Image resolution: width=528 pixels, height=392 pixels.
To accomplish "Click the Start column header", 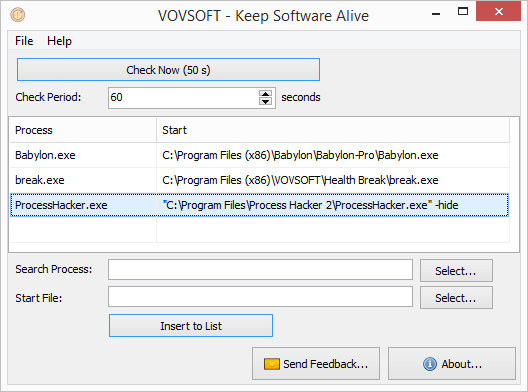I will (x=333, y=130).
